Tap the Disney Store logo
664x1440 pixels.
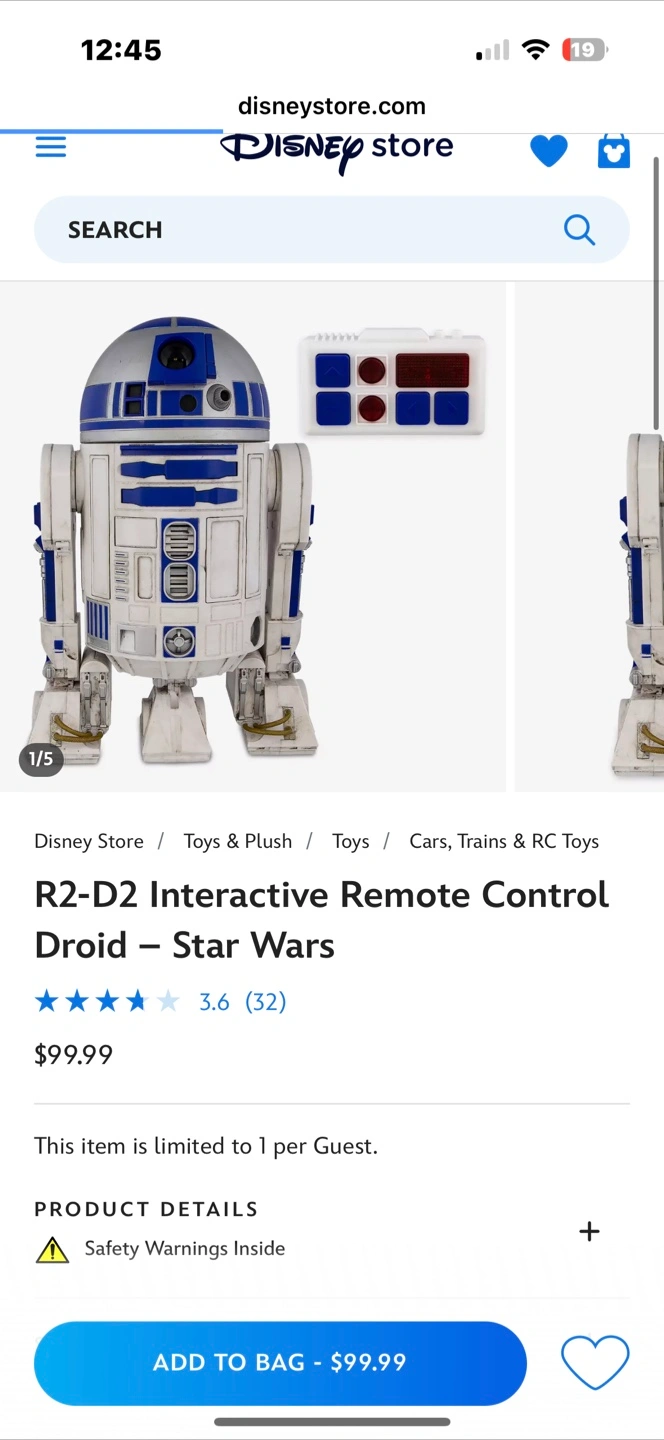(x=337, y=151)
